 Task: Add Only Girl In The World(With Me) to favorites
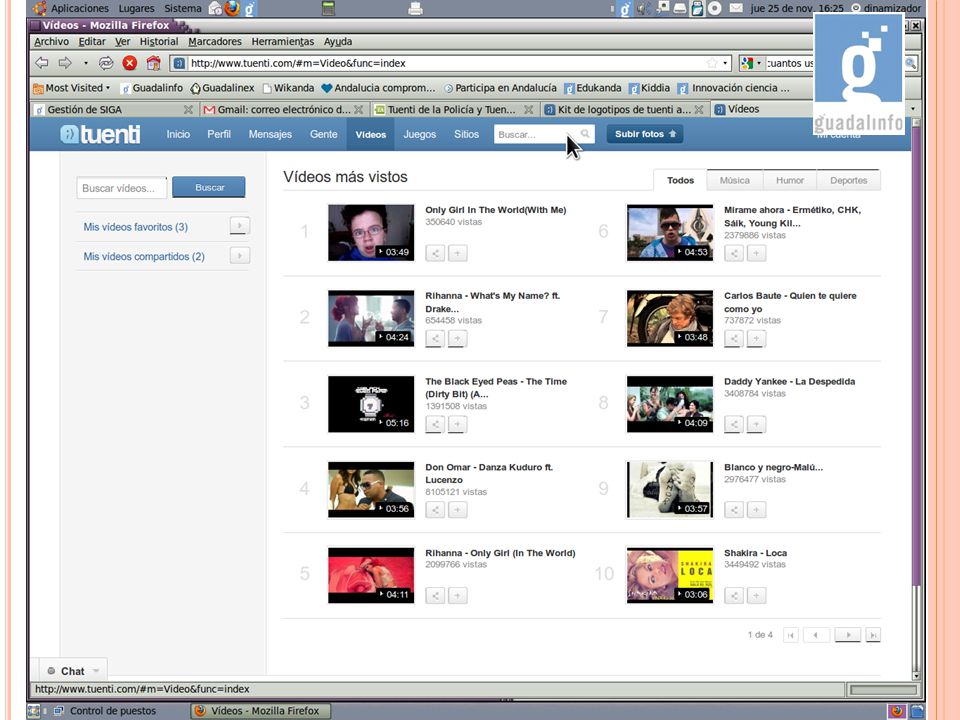(457, 253)
